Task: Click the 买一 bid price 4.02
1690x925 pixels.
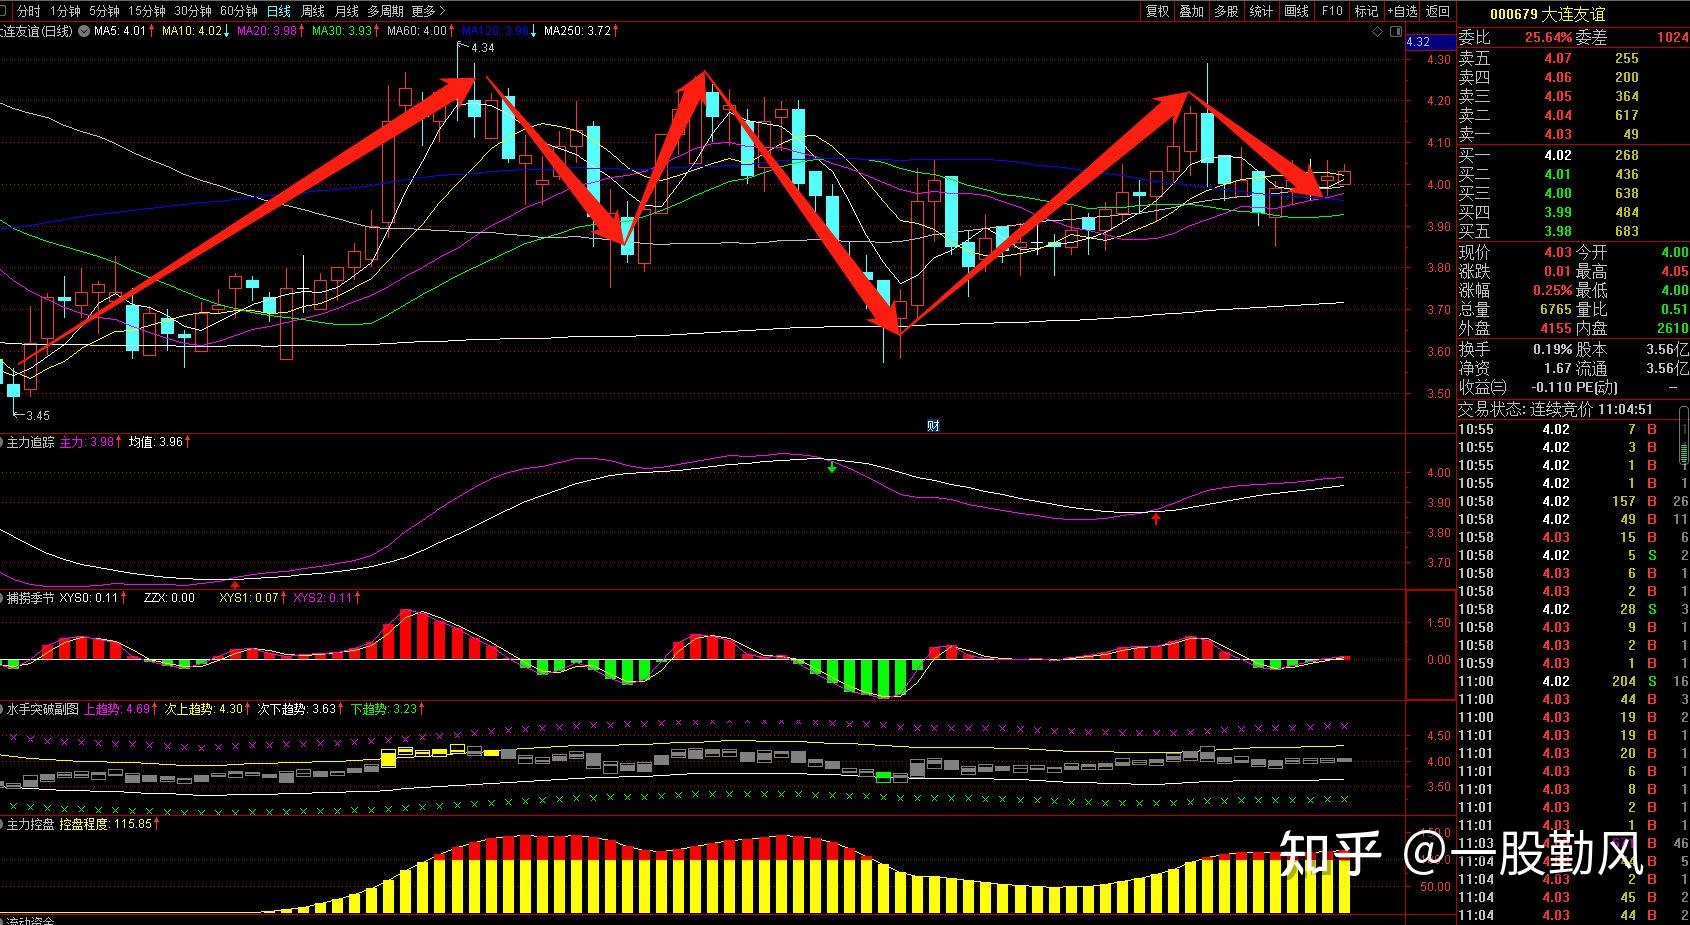Action: (1558, 155)
